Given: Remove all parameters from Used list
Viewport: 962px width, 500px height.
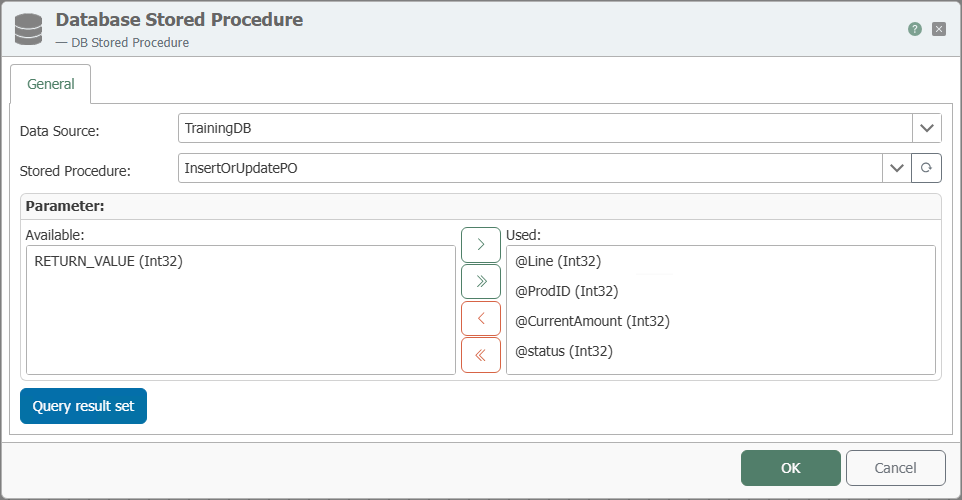Looking at the screenshot, I should (481, 355).
